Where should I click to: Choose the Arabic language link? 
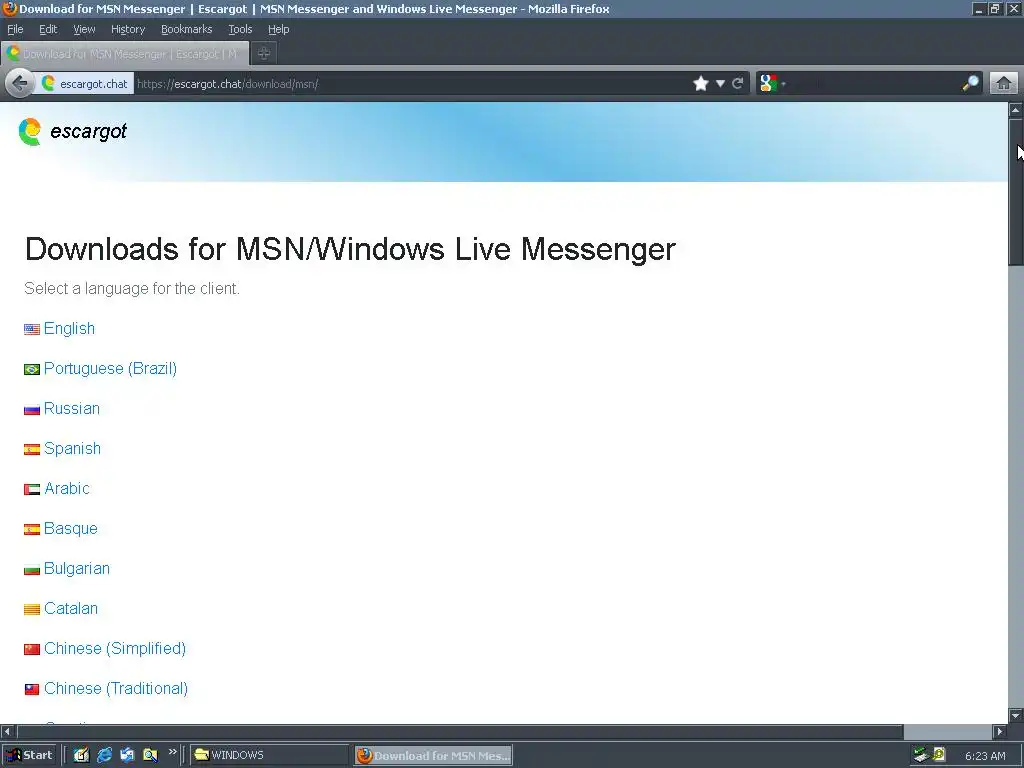(x=67, y=488)
